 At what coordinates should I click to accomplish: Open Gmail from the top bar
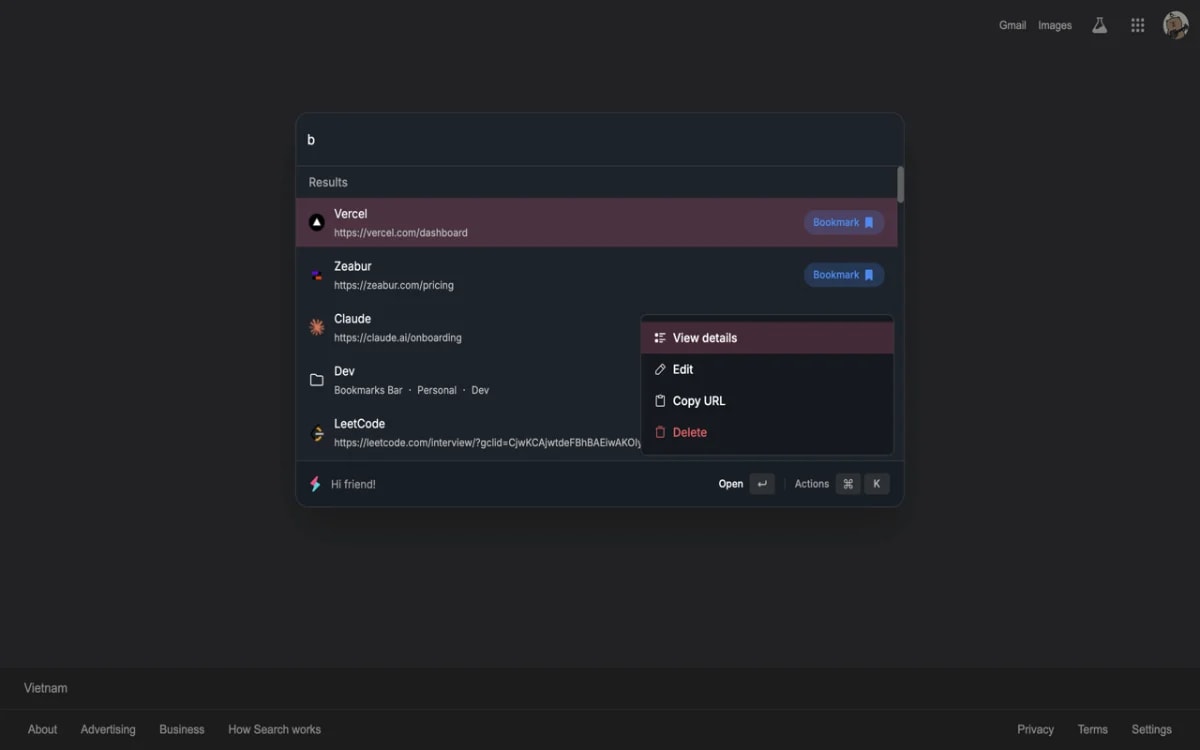1012,25
